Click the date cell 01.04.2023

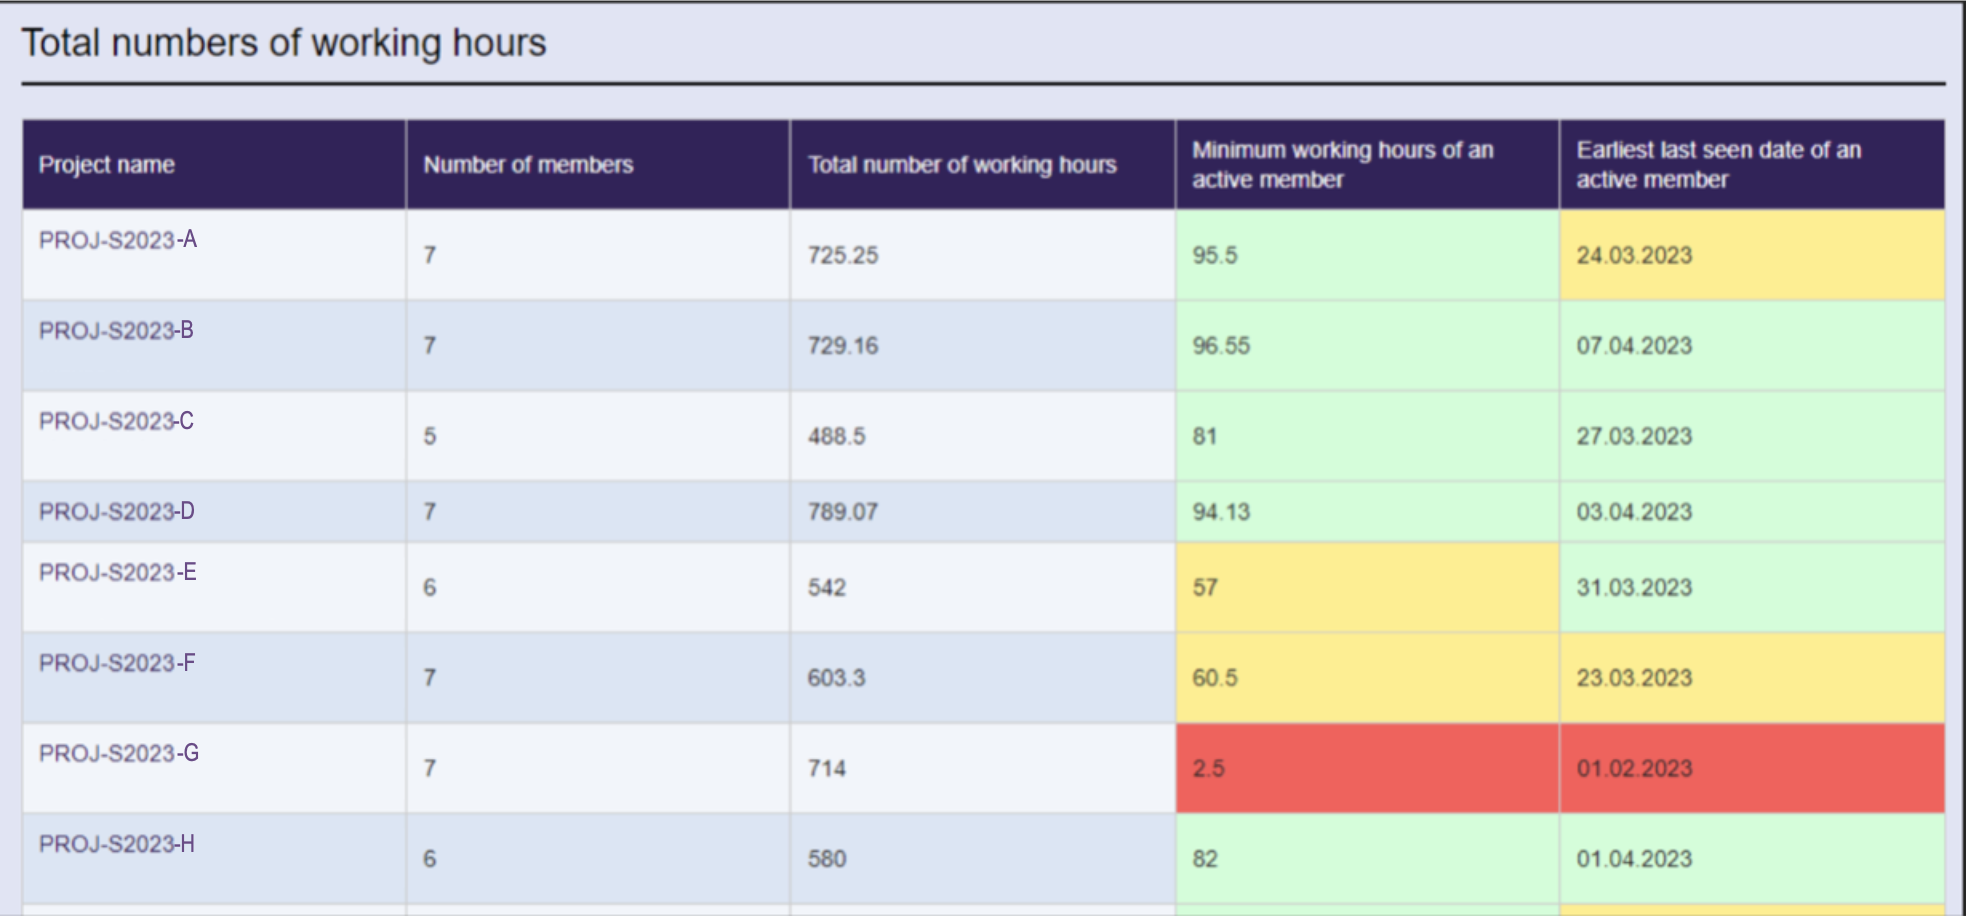click(x=1752, y=859)
